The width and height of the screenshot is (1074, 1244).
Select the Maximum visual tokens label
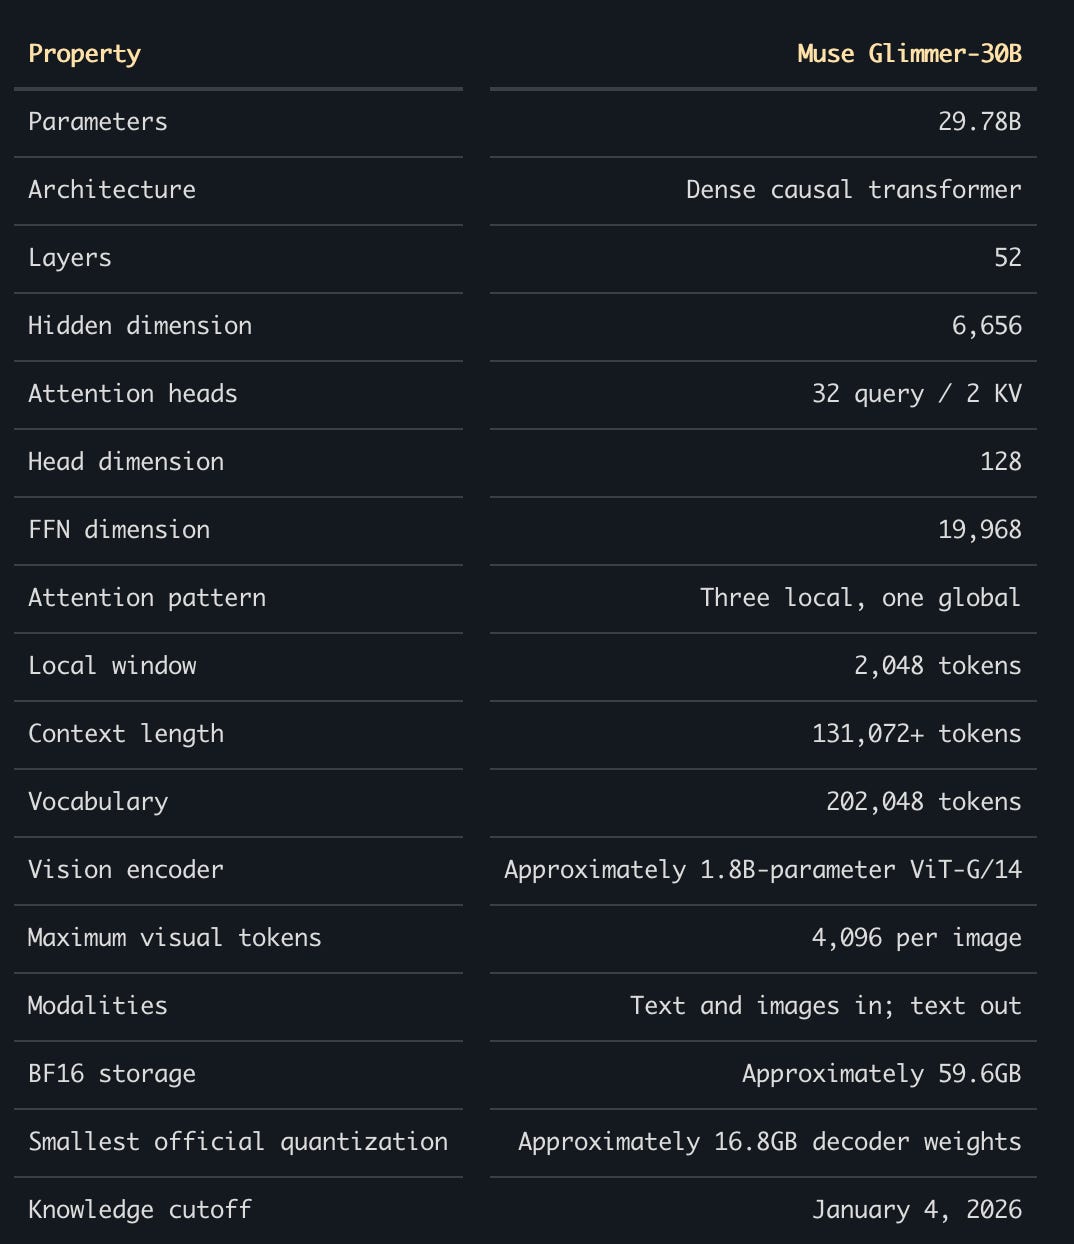point(175,938)
